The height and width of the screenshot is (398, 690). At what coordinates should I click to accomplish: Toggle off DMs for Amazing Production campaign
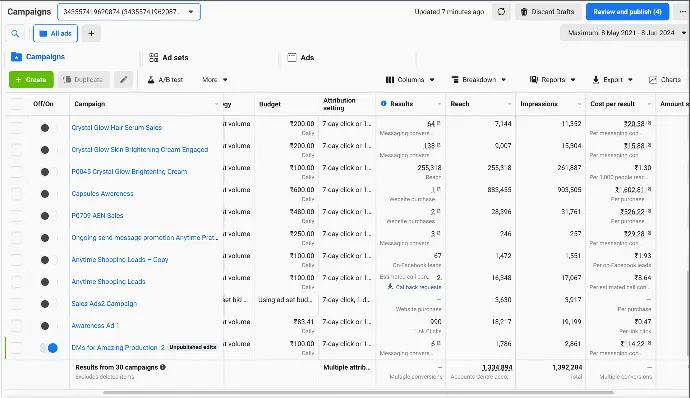tap(49, 348)
